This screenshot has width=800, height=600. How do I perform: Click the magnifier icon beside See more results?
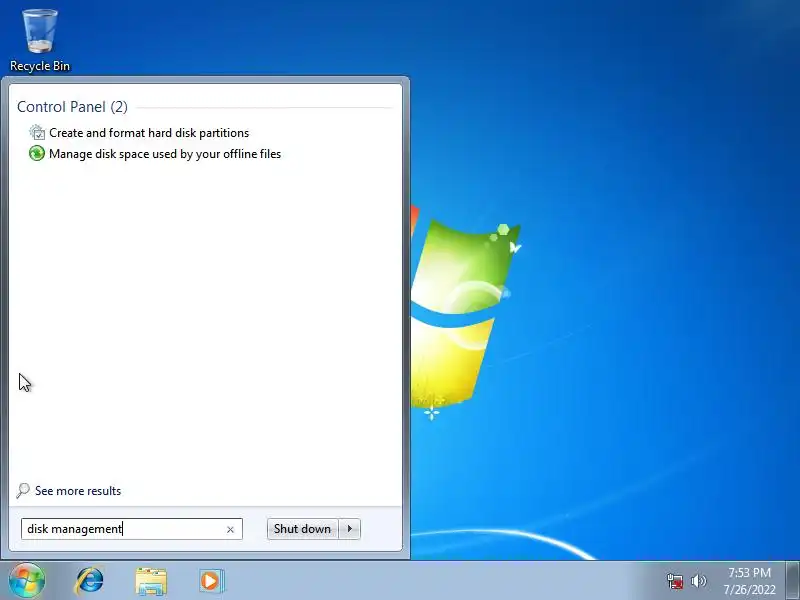[x=23, y=491]
